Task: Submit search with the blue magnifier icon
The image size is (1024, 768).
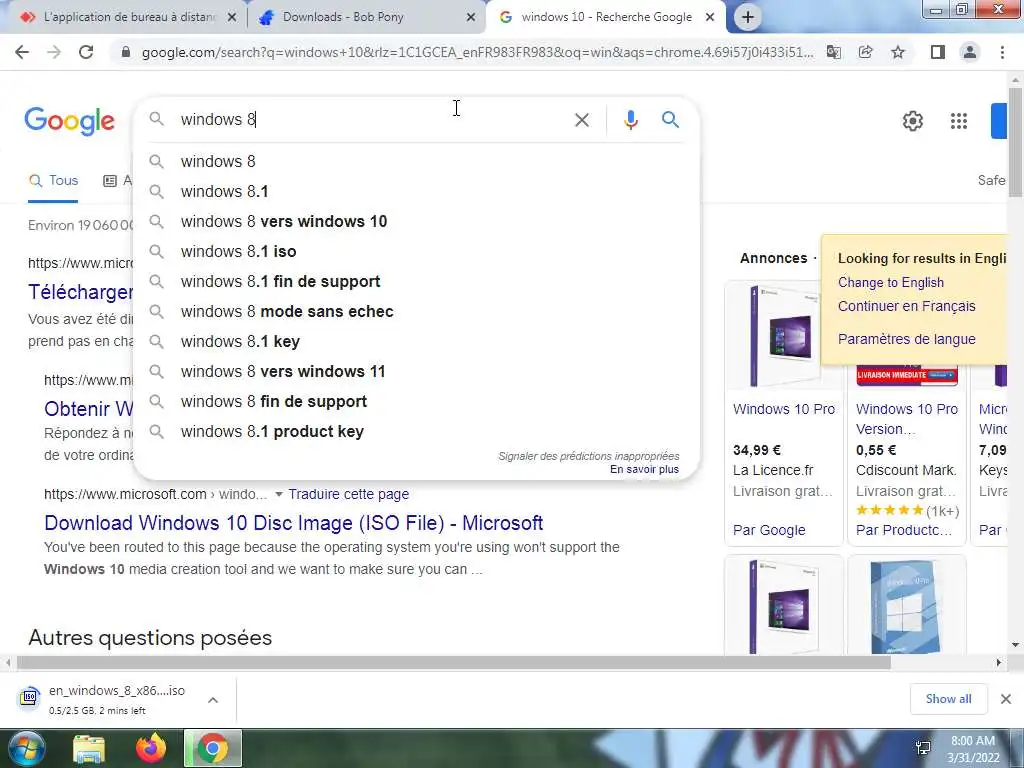Action: pyautogui.click(x=670, y=120)
